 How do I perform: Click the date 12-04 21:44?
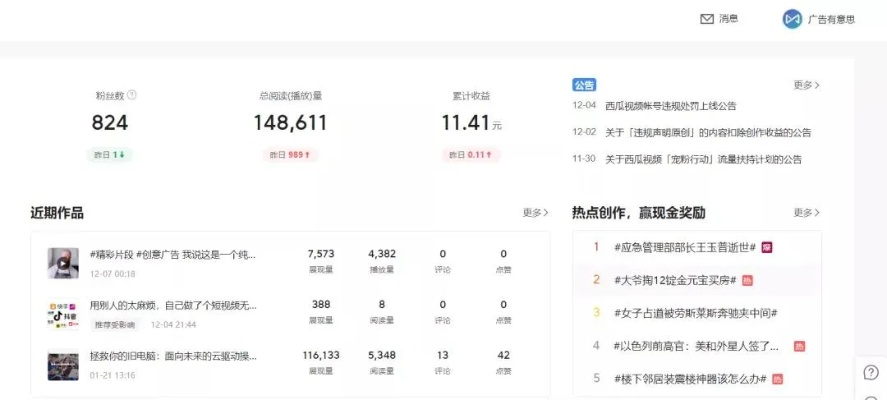click(x=173, y=325)
